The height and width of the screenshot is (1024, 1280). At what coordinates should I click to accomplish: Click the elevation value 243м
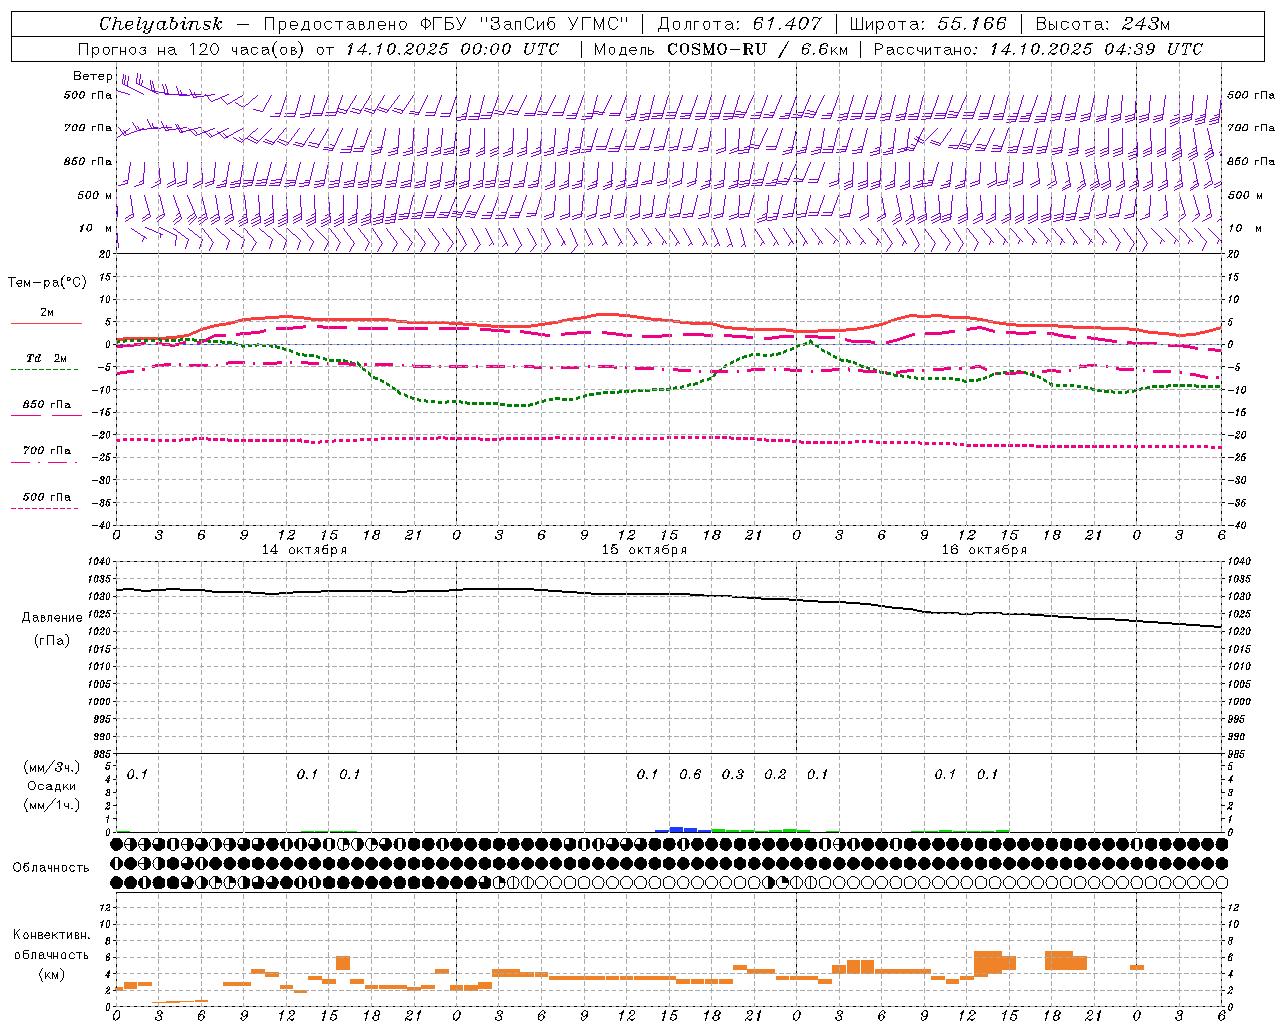tap(1146, 23)
